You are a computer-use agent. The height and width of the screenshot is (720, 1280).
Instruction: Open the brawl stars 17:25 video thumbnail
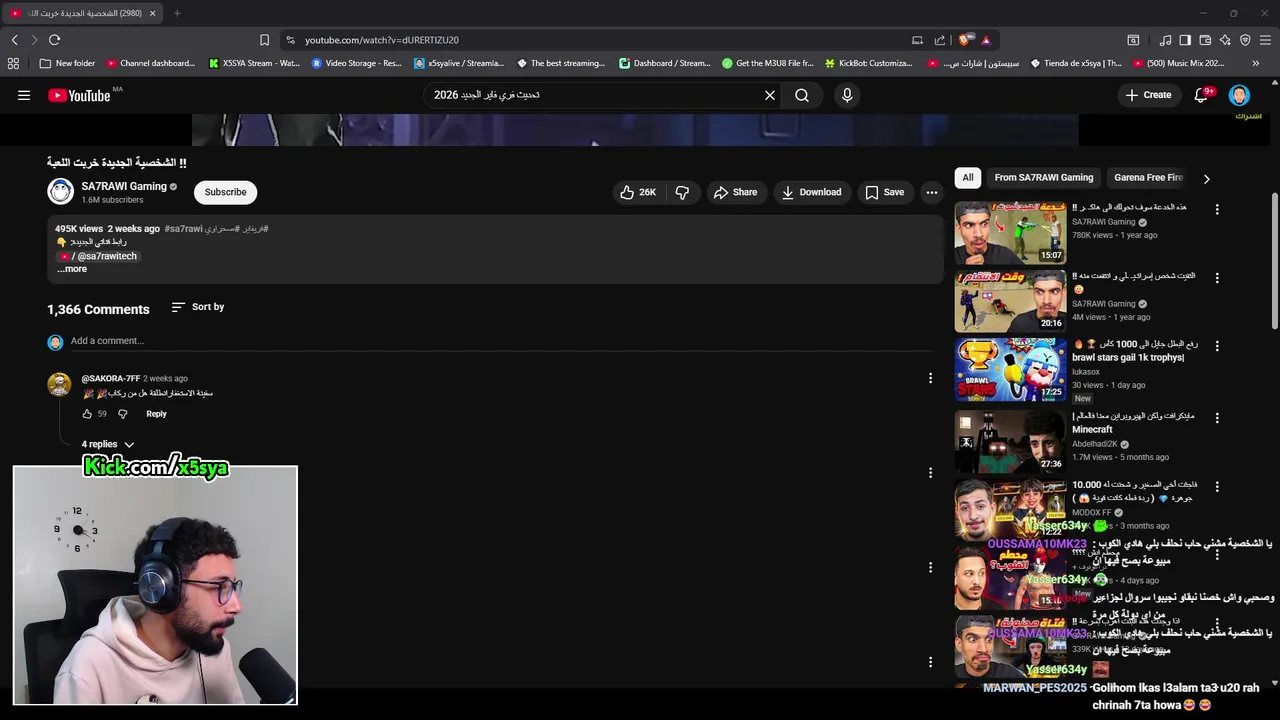click(1010, 369)
